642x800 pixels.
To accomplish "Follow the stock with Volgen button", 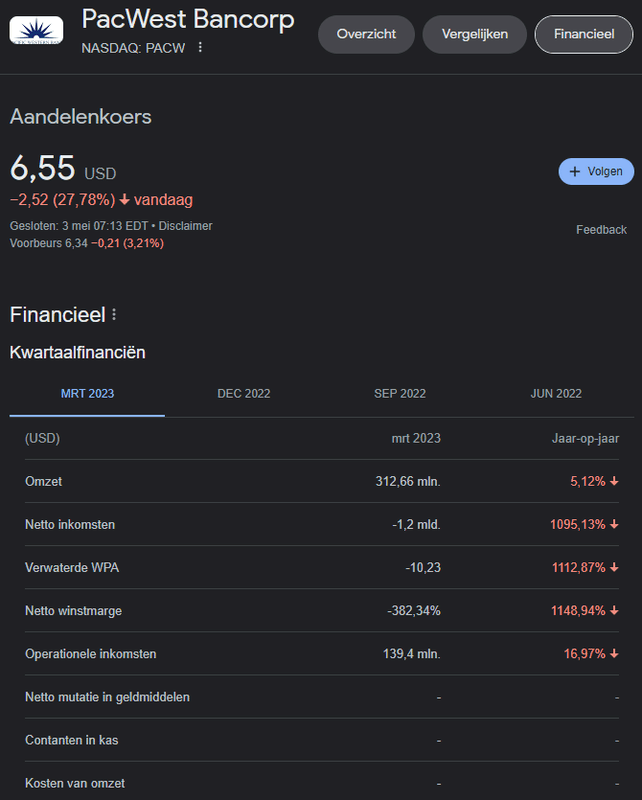I will click(596, 171).
